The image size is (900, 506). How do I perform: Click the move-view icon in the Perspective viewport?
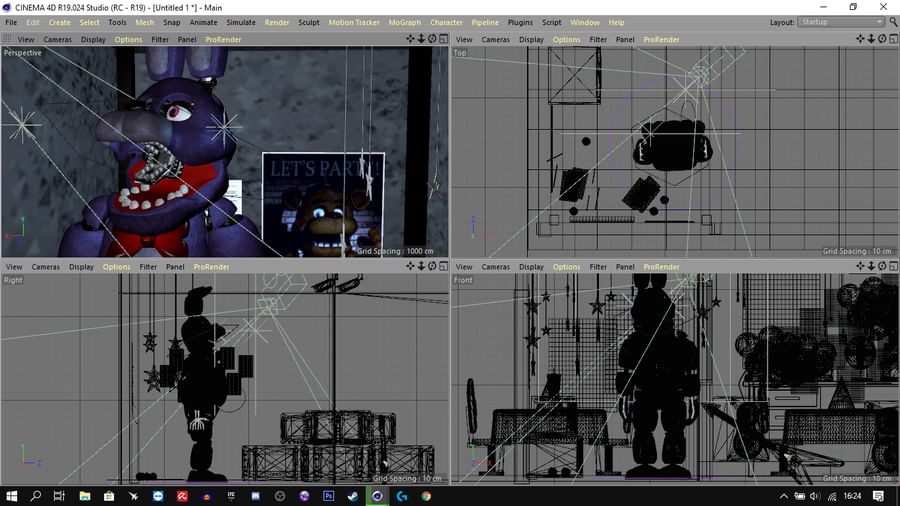(410, 39)
